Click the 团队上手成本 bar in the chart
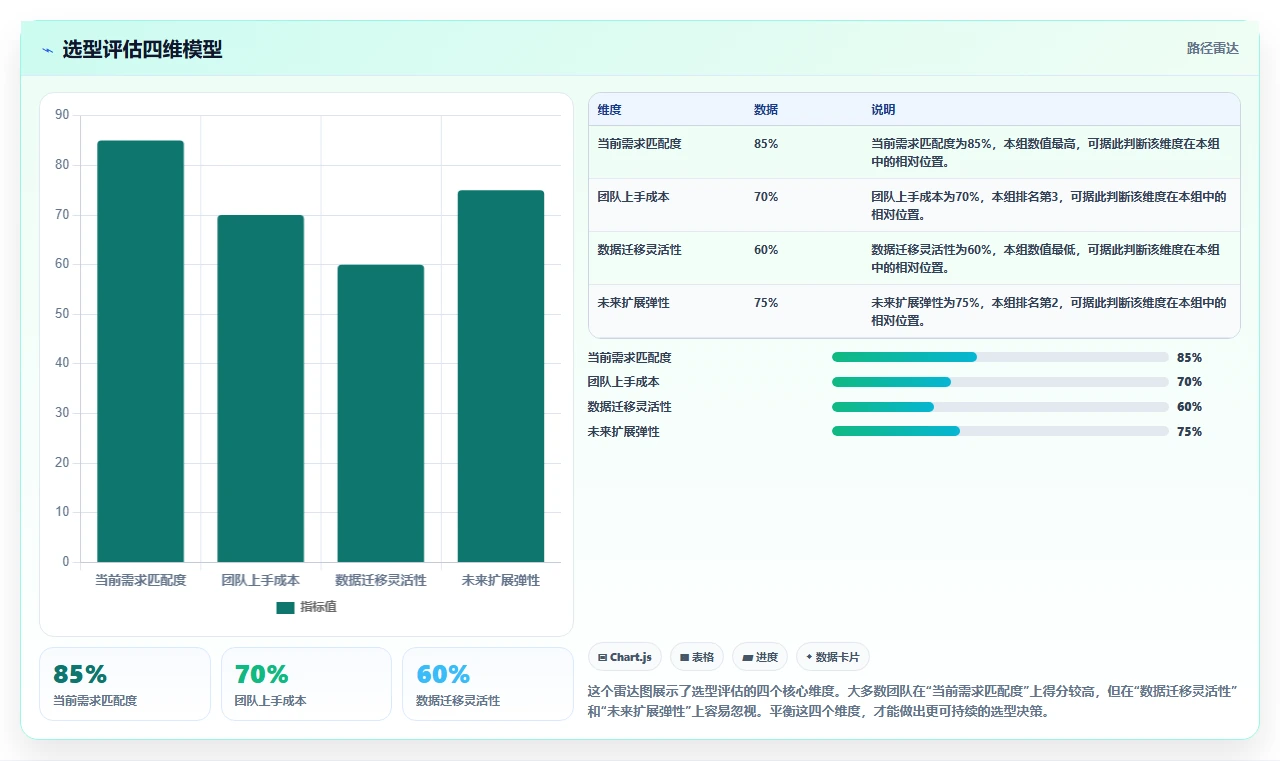Viewport: 1280px width, 761px height. 261,388
